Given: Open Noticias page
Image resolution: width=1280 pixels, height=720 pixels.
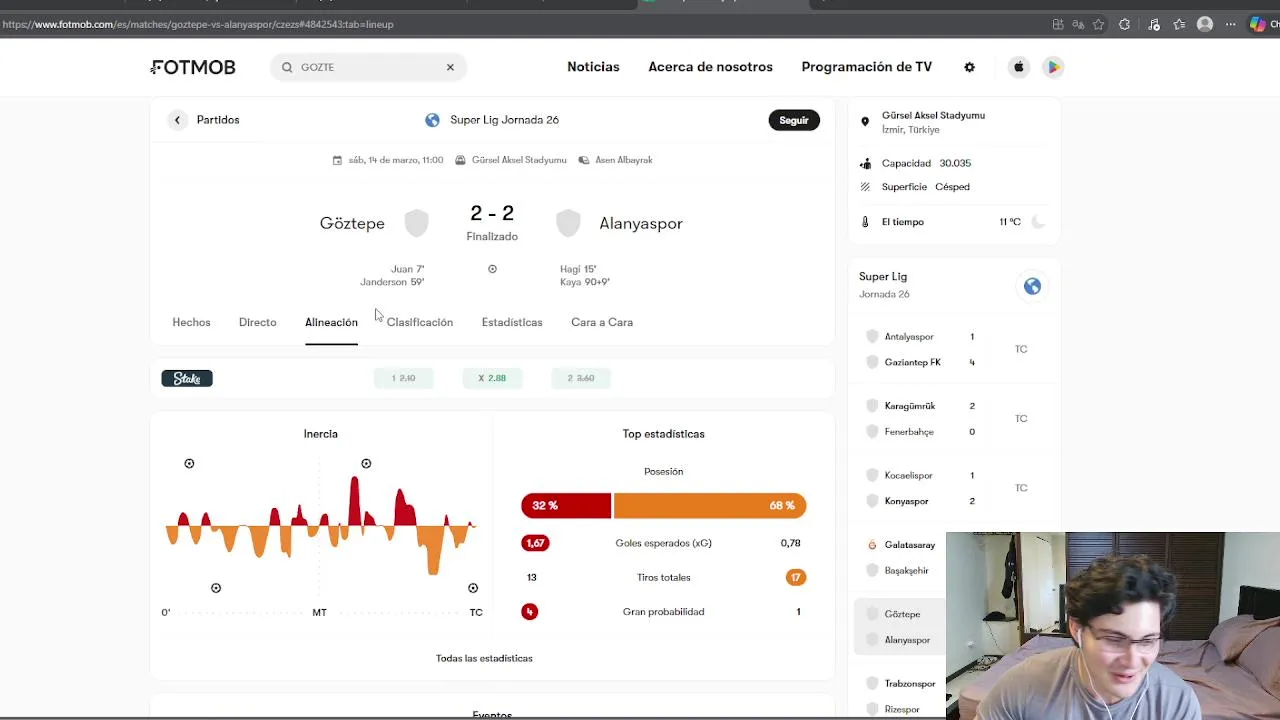Looking at the screenshot, I should (x=593, y=67).
